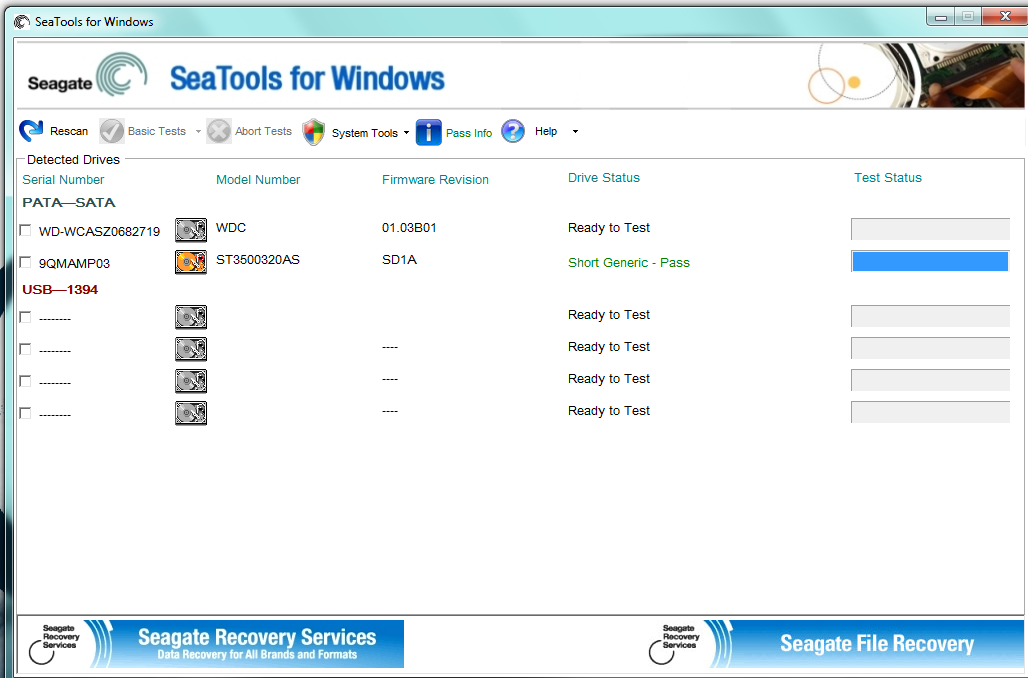The width and height of the screenshot is (1028, 678).
Task: Click the System Tools shield icon
Action: click(313, 132)
